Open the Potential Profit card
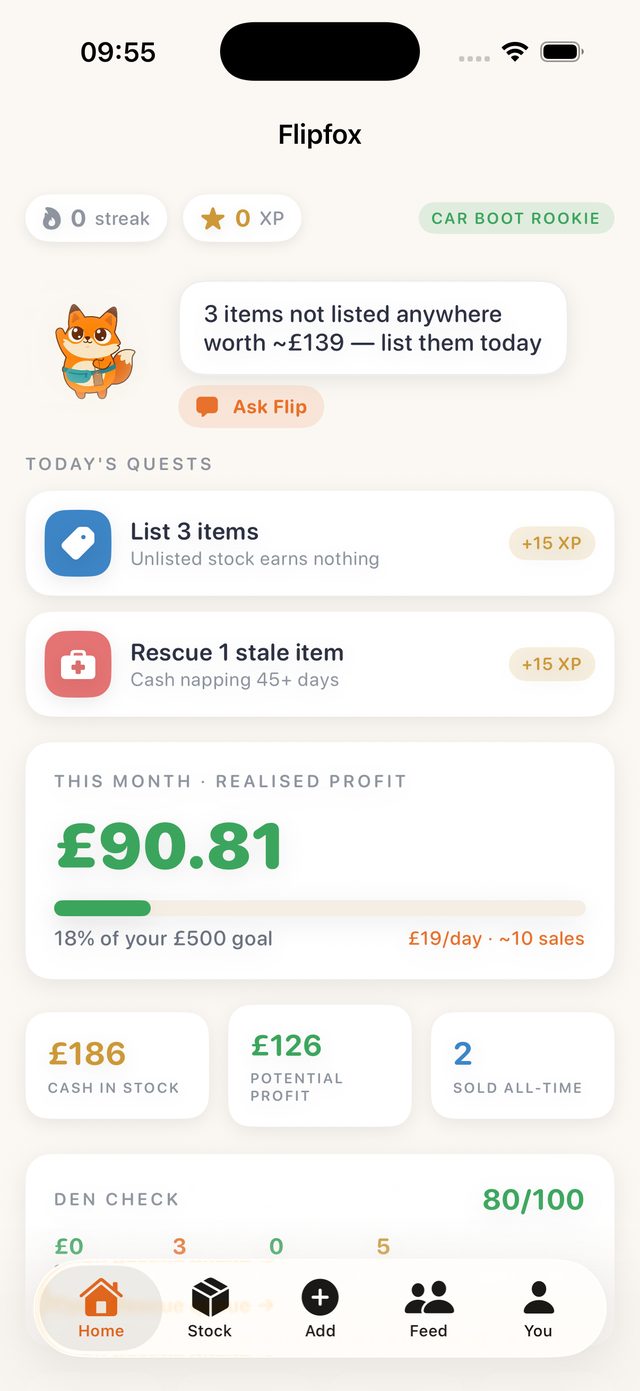The height and width of the screenshot is (1391, 640). 320,1066
